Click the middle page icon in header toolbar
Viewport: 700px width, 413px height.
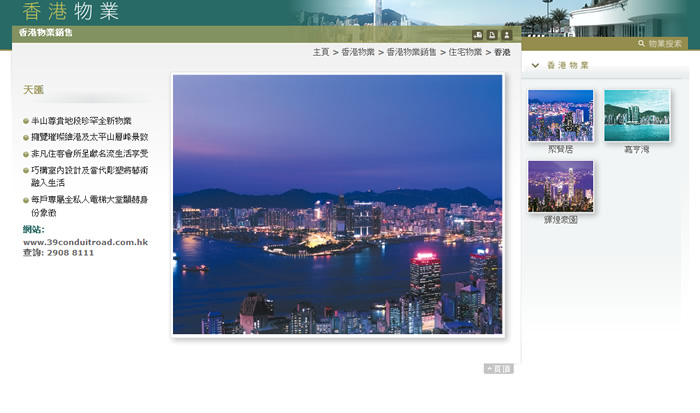click(x=492, y=34)
